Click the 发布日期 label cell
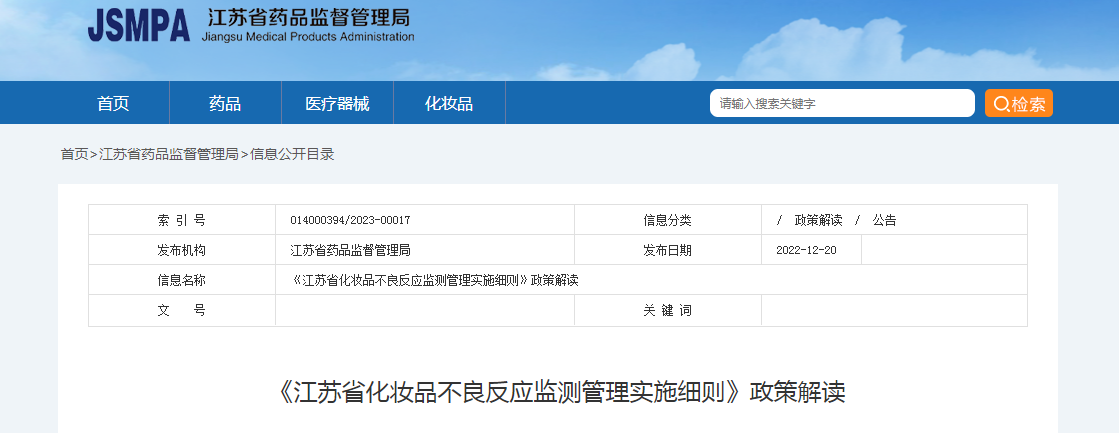 667,250
